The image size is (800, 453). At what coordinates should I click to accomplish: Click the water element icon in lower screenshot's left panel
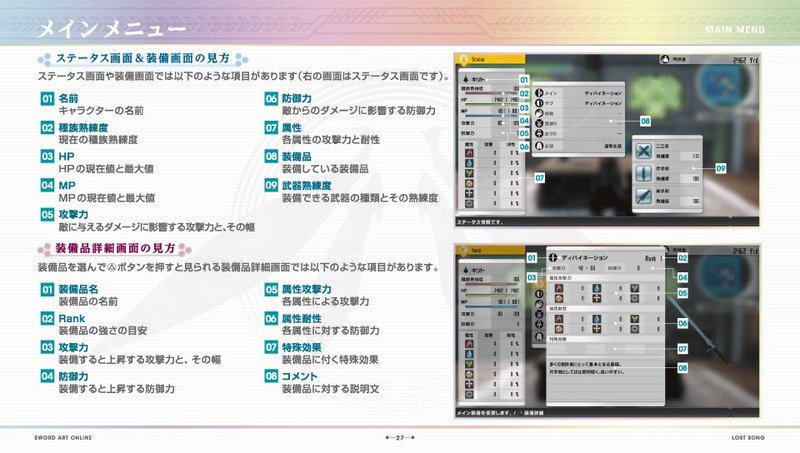(469, 354)
